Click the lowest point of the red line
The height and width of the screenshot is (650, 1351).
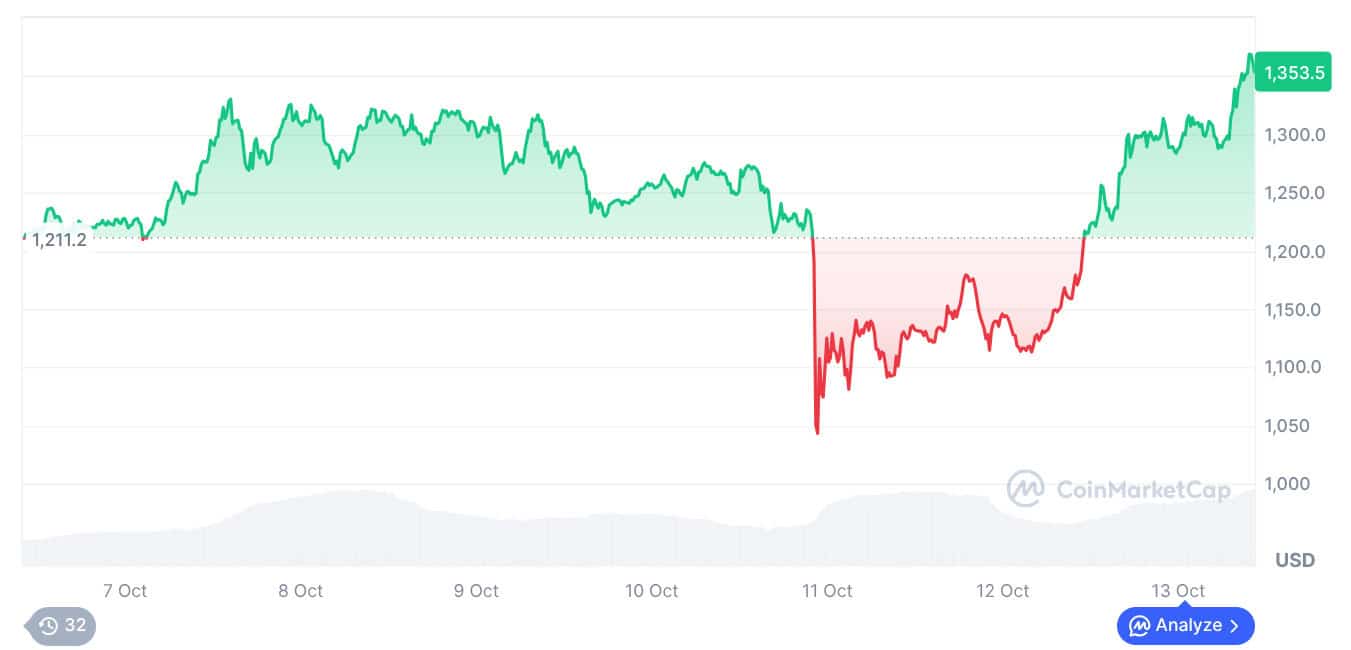click(x=818, y=432)
